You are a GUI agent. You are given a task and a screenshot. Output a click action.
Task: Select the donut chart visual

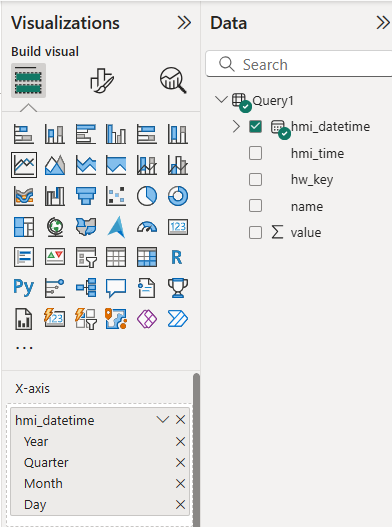point(178,196)
